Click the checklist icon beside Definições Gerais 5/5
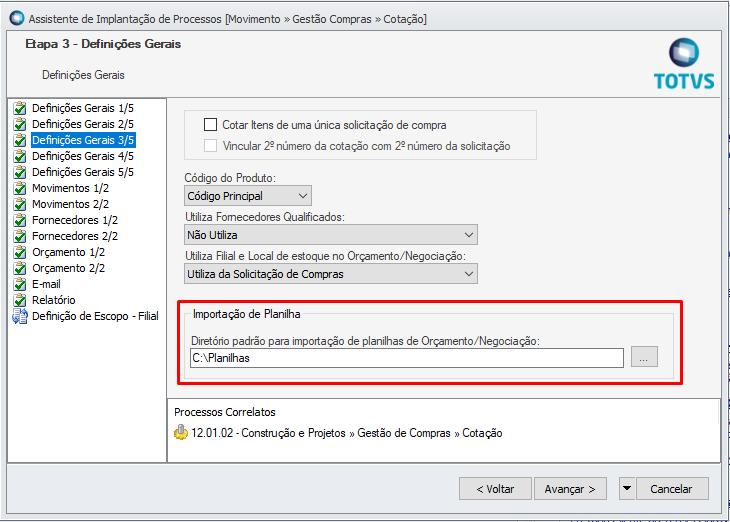 click(x=20, y=172)
